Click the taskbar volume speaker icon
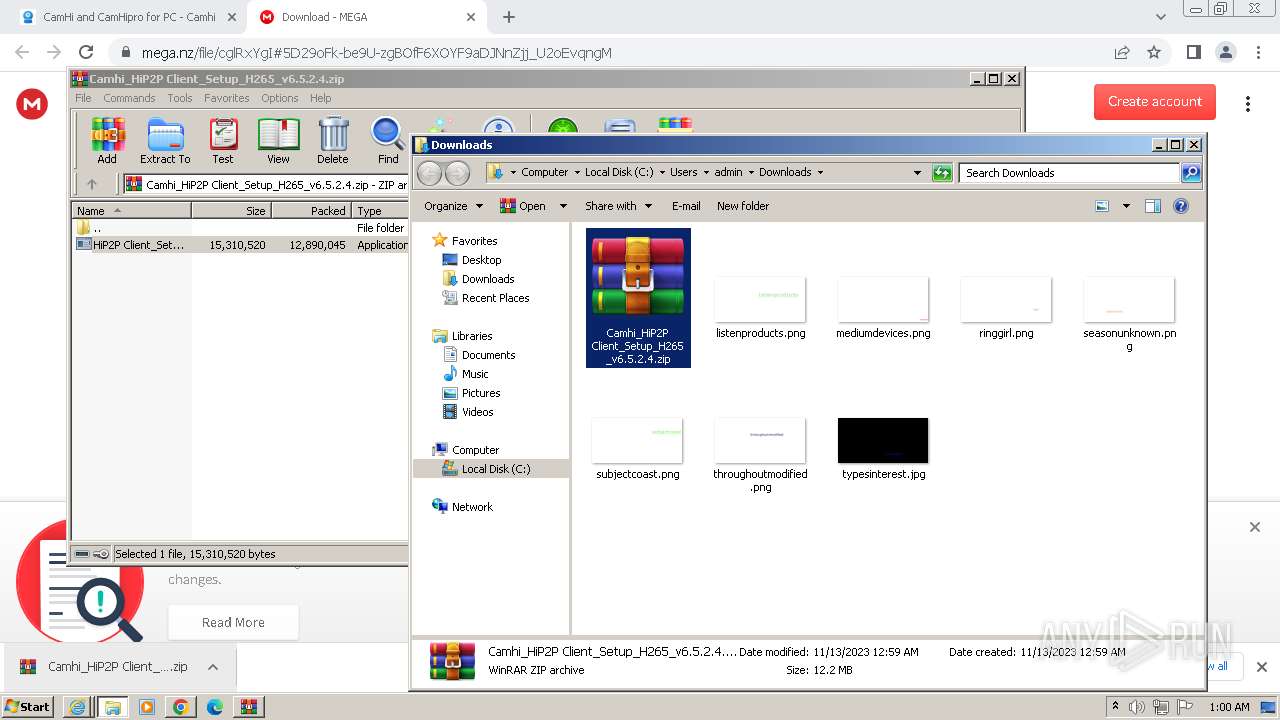 pos(1136,707)
